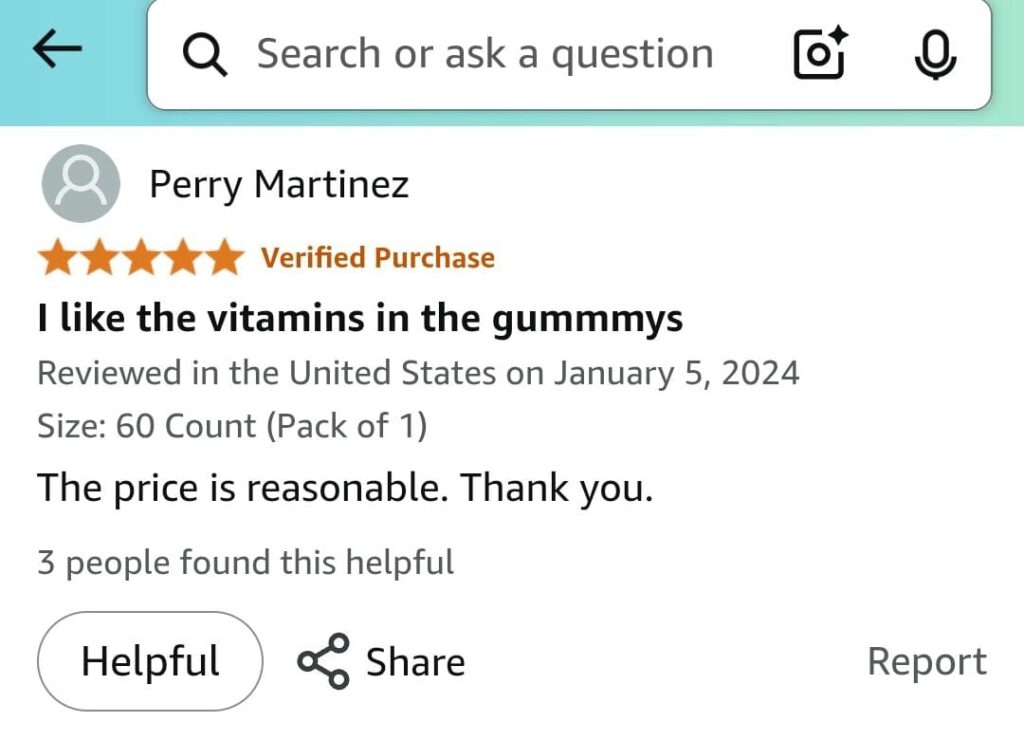Click the third orange rating star
Image resolution: width=1024 pixels, height=740 pixels.
[x=140, y=258]
